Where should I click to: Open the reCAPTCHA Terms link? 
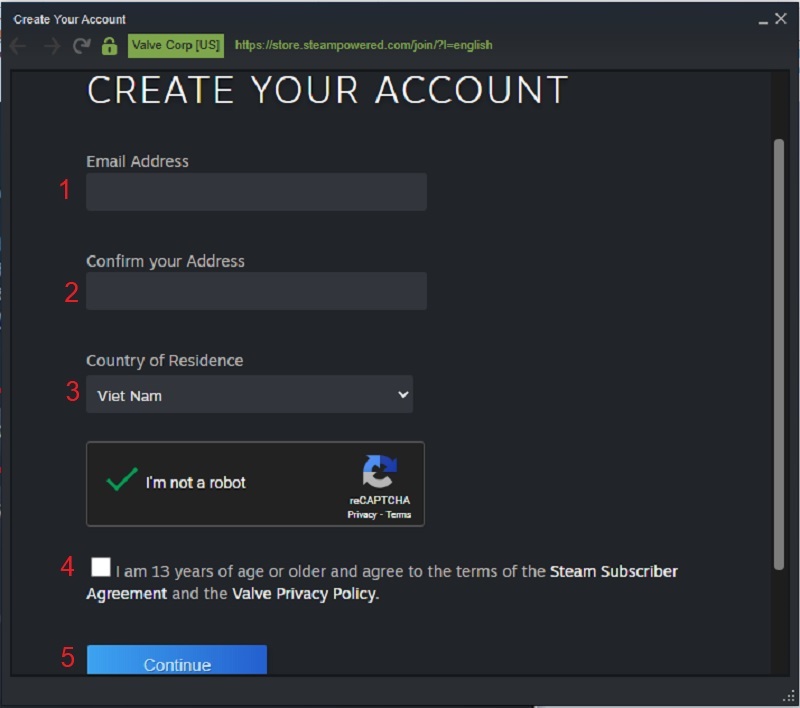click(398, 515)
